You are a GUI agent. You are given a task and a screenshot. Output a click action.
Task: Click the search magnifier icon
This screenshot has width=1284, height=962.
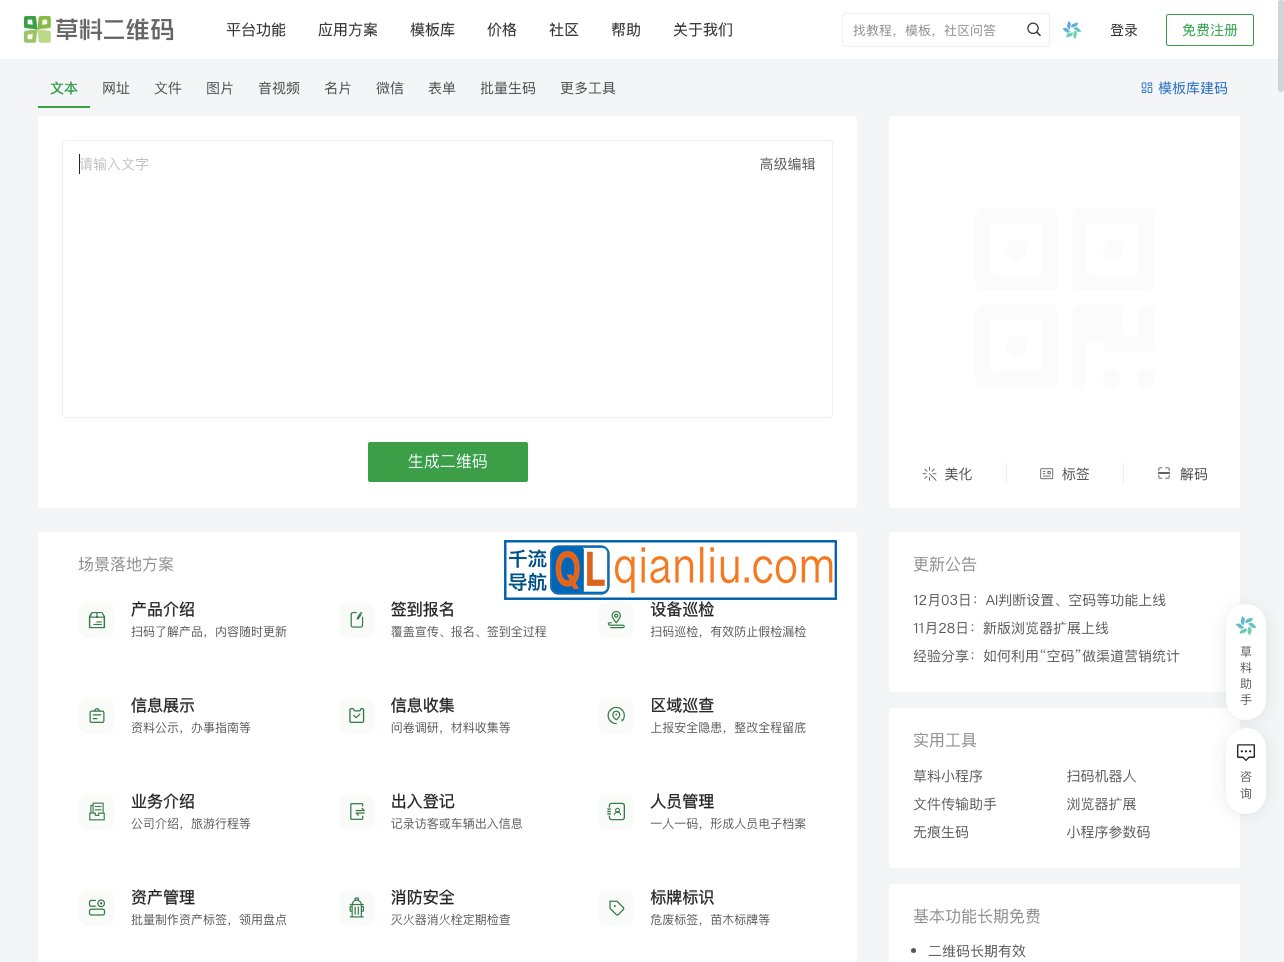point(1034,30)
